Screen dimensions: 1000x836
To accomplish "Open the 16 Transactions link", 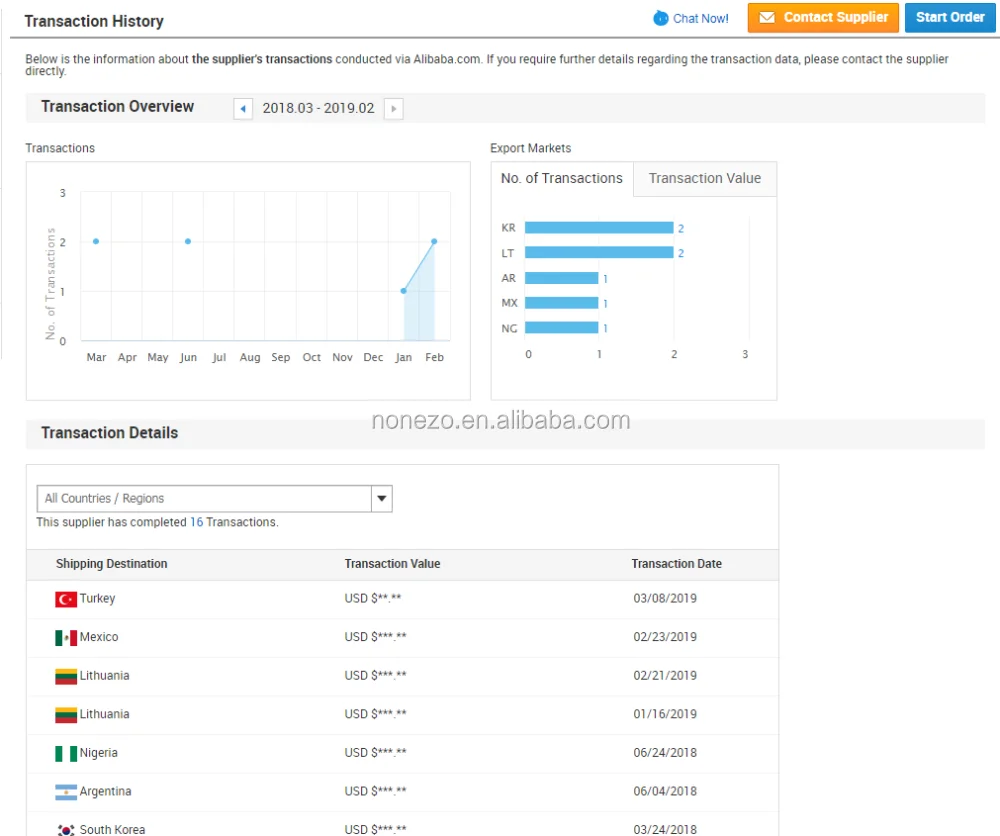I will tap(197, 522).
